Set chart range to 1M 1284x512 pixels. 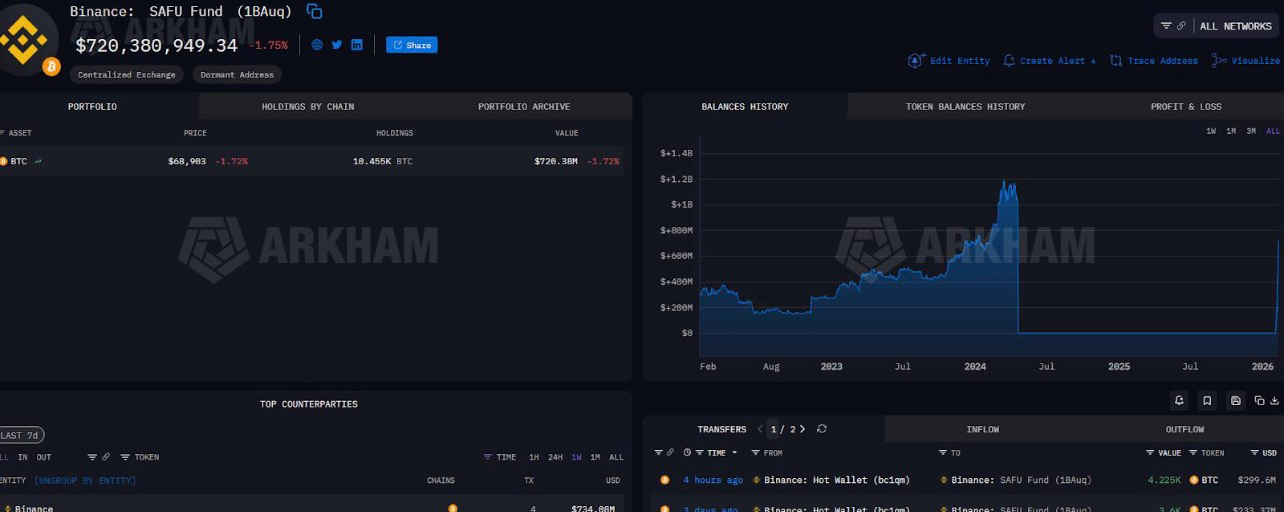1231,131
